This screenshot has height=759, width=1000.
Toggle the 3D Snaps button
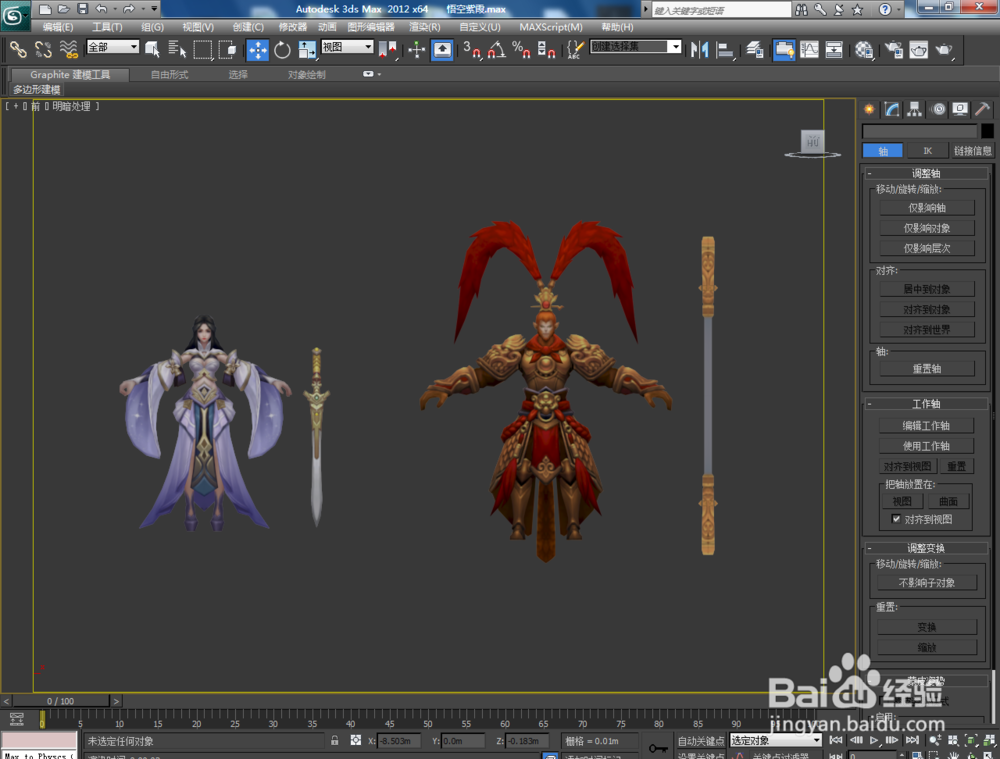pos(472,49)
